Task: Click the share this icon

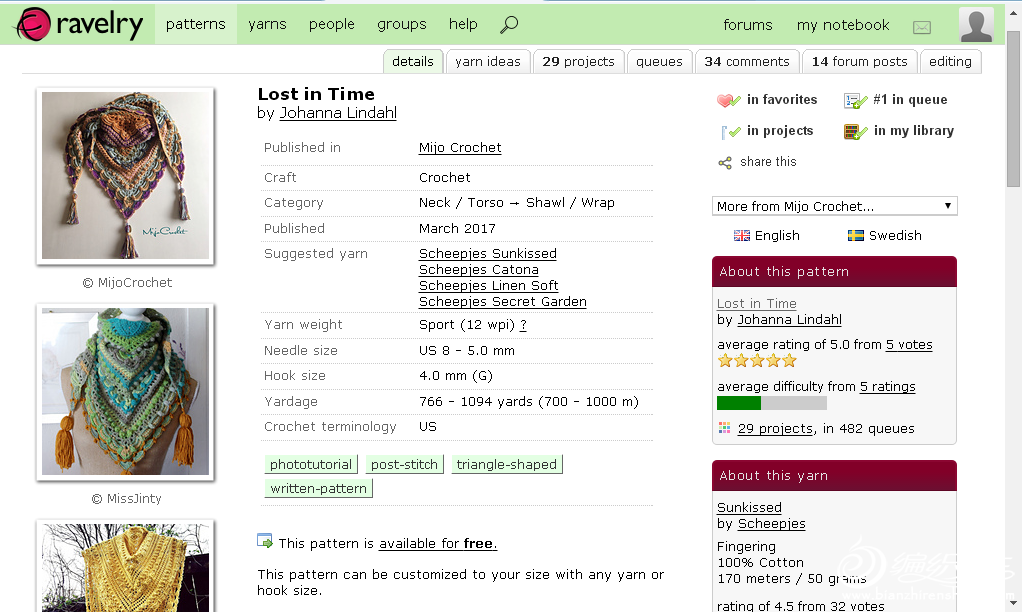Action: (x=725, y=163)
